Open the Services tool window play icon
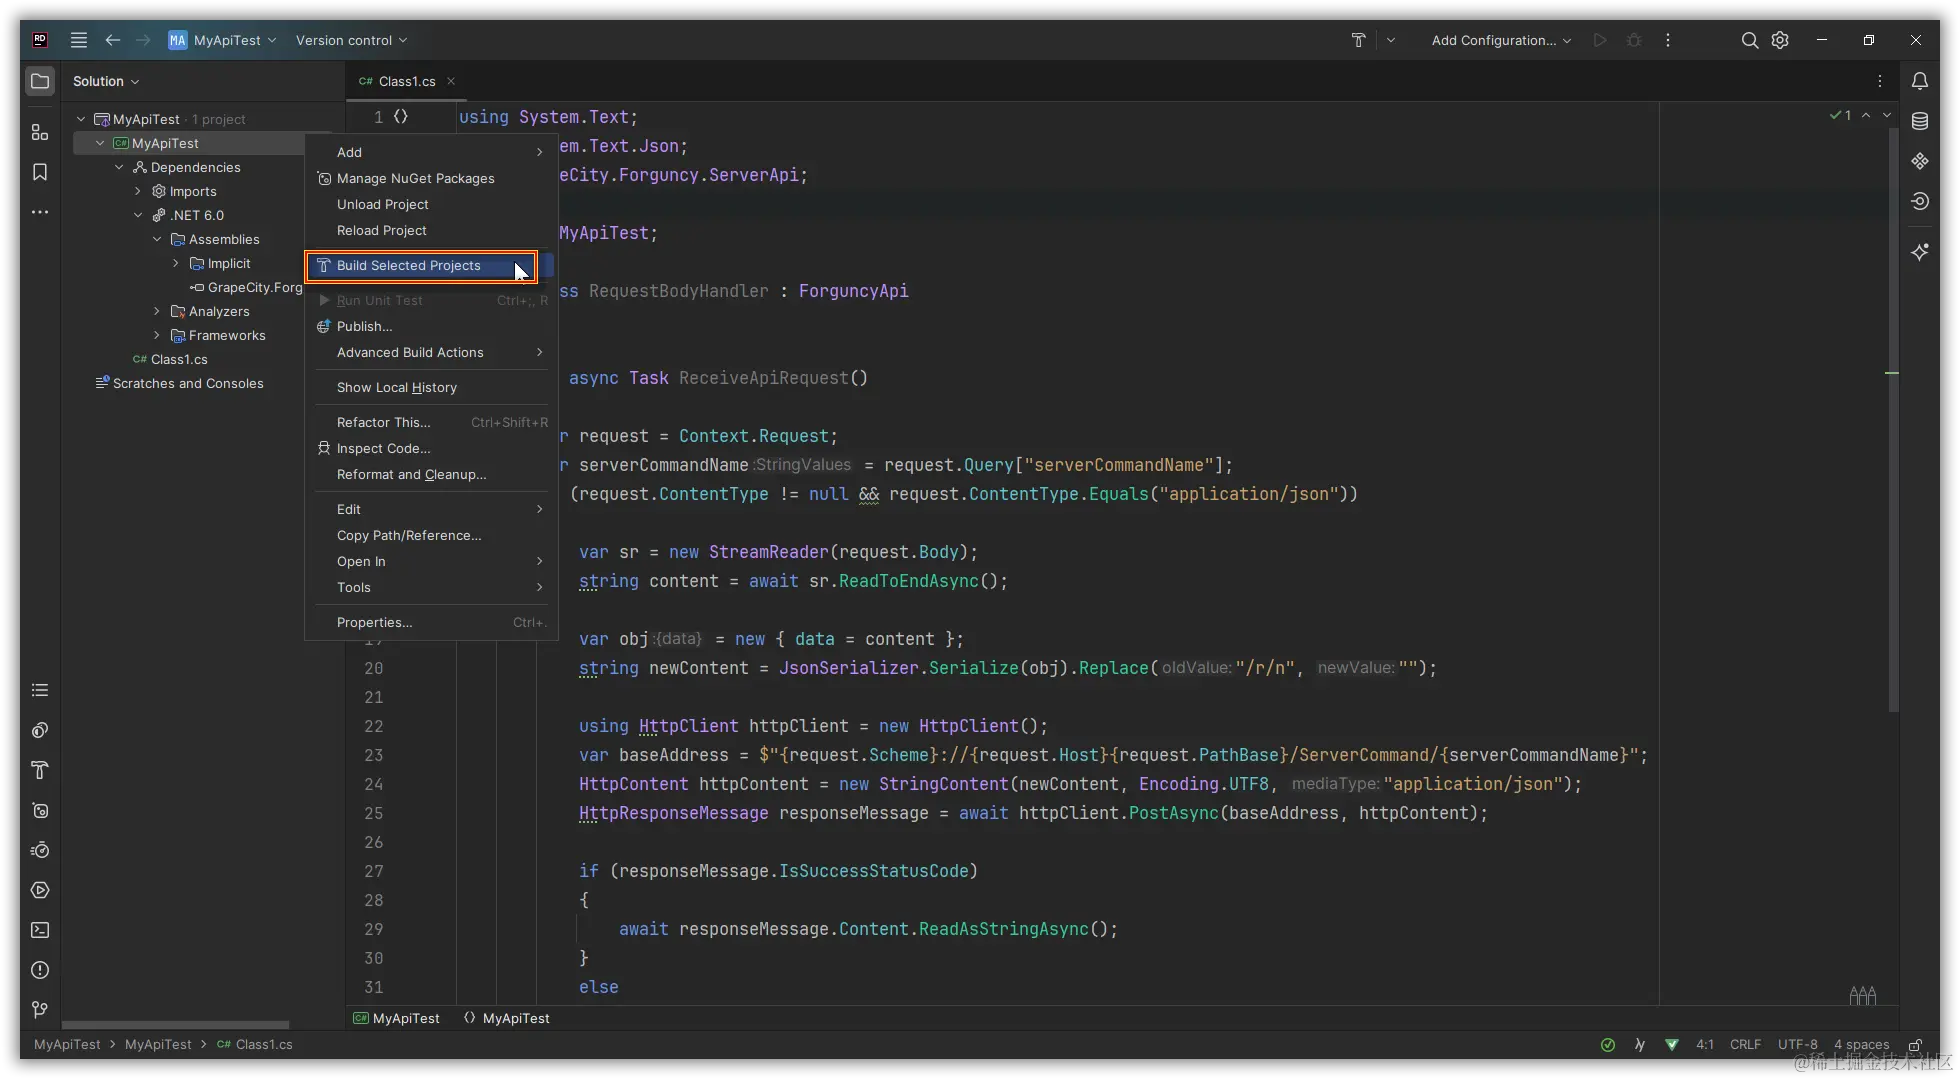The width and height of the screenshot is (1960, 1079). 40,890
